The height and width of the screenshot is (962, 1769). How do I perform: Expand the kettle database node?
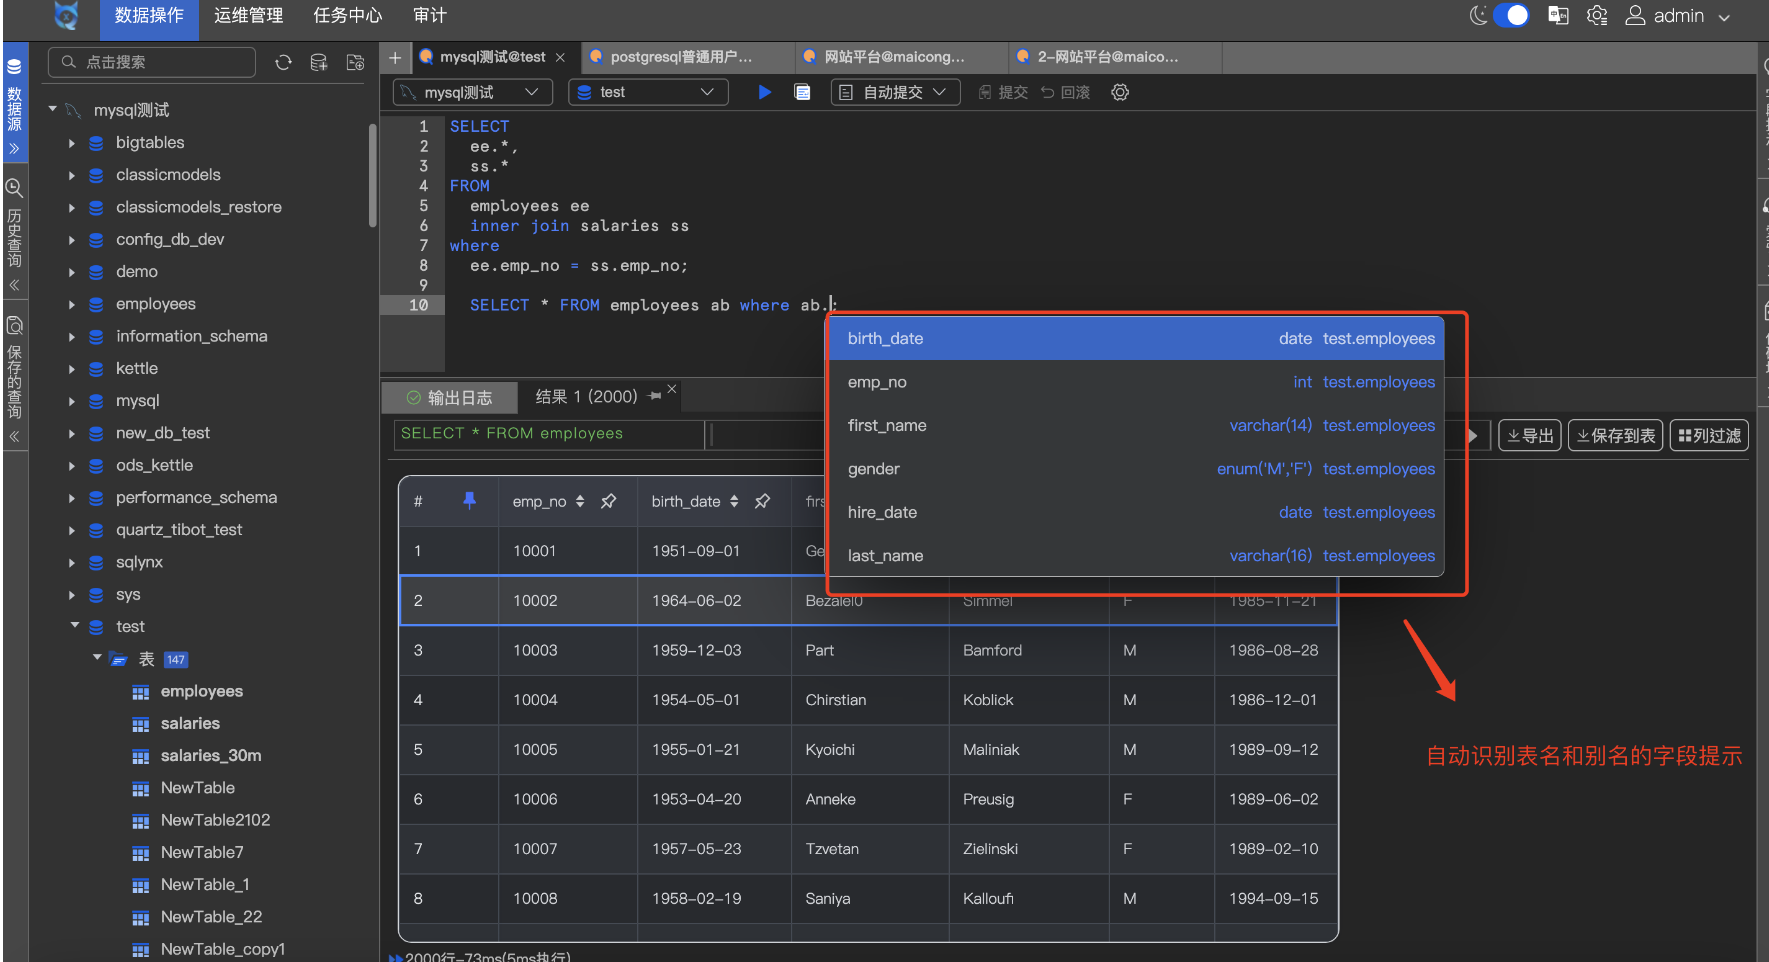tap(72, 369)
